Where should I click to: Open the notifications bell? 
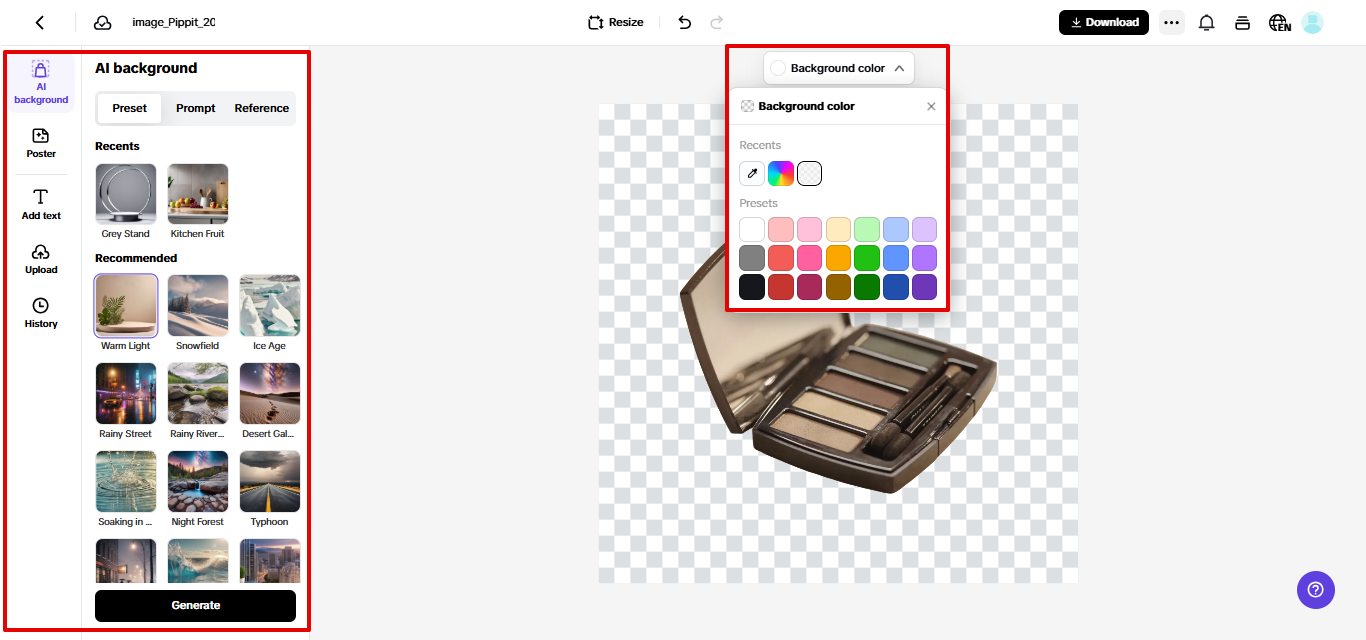point(1206,21)
